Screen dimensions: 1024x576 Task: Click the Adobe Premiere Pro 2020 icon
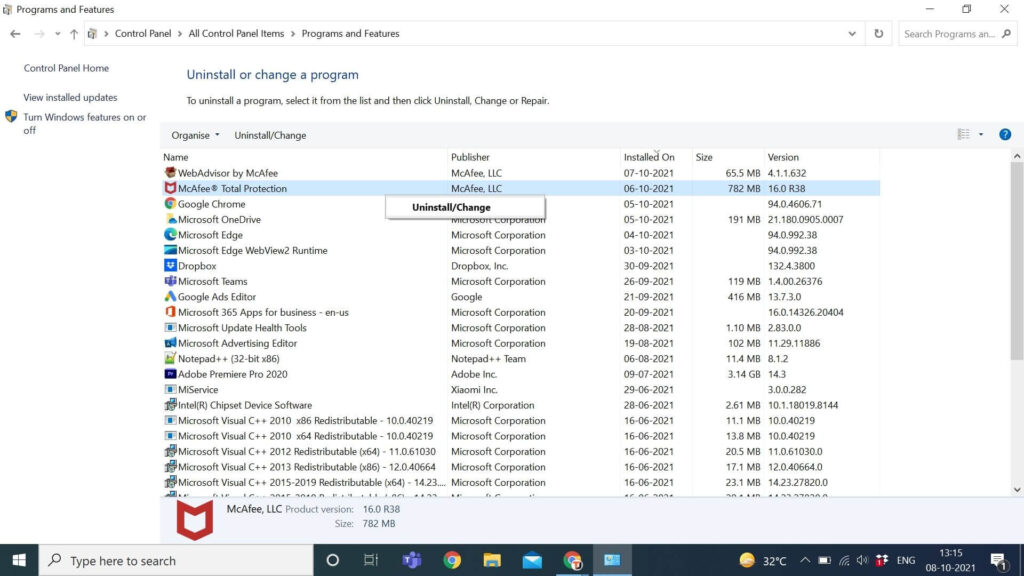coord(170,374)
